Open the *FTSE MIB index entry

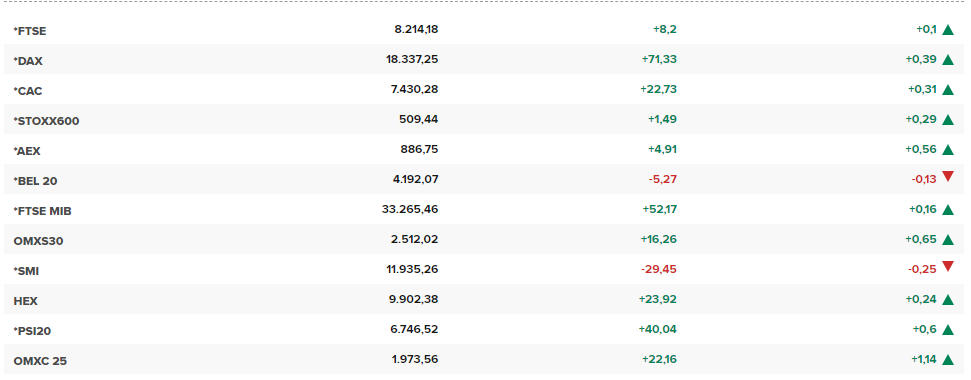pos(42,211)
